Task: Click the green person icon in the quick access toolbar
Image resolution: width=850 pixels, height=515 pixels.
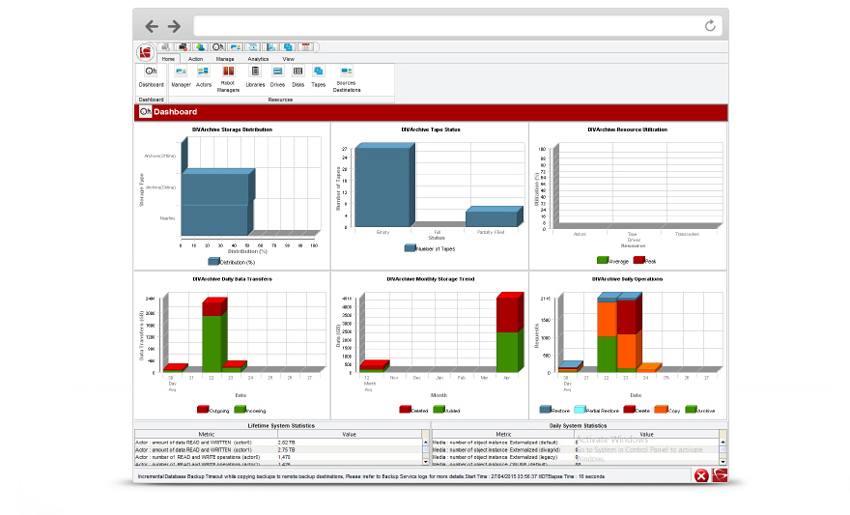Action: 200,47
